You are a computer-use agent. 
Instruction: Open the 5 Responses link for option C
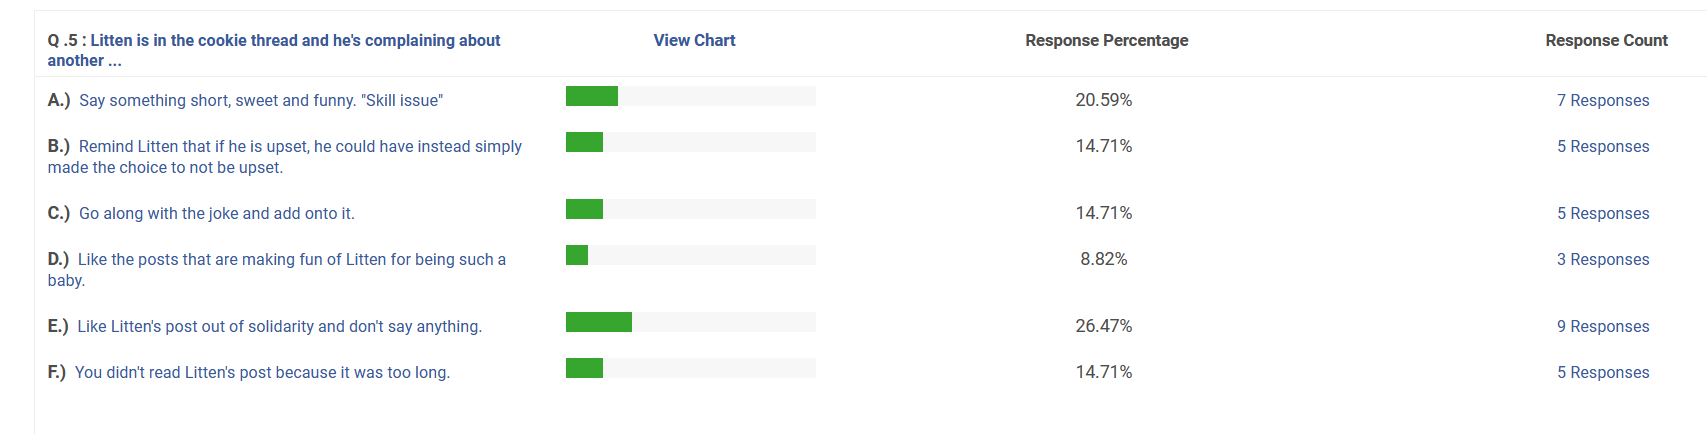click(x=1603, y=213)
